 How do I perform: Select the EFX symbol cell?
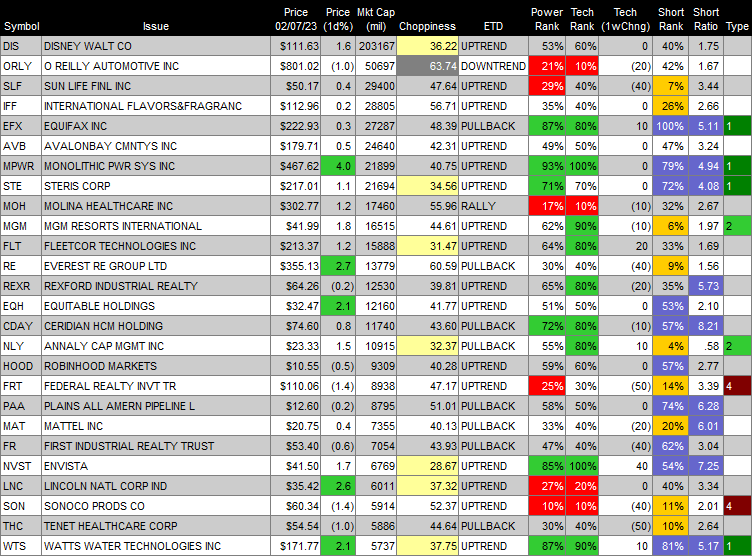pos(21,126)
